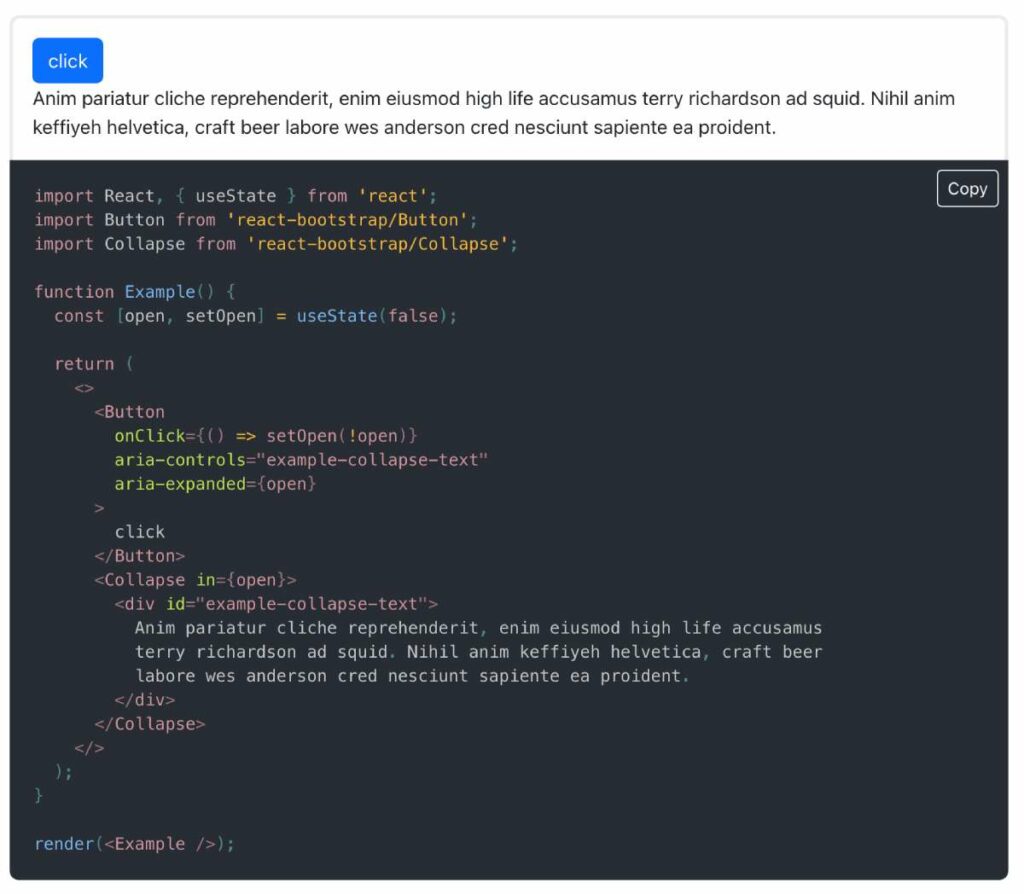This screenshot has height=894, width=1024.
Task: Click the aria-controls attribute line
Action: tap(303, 462)
